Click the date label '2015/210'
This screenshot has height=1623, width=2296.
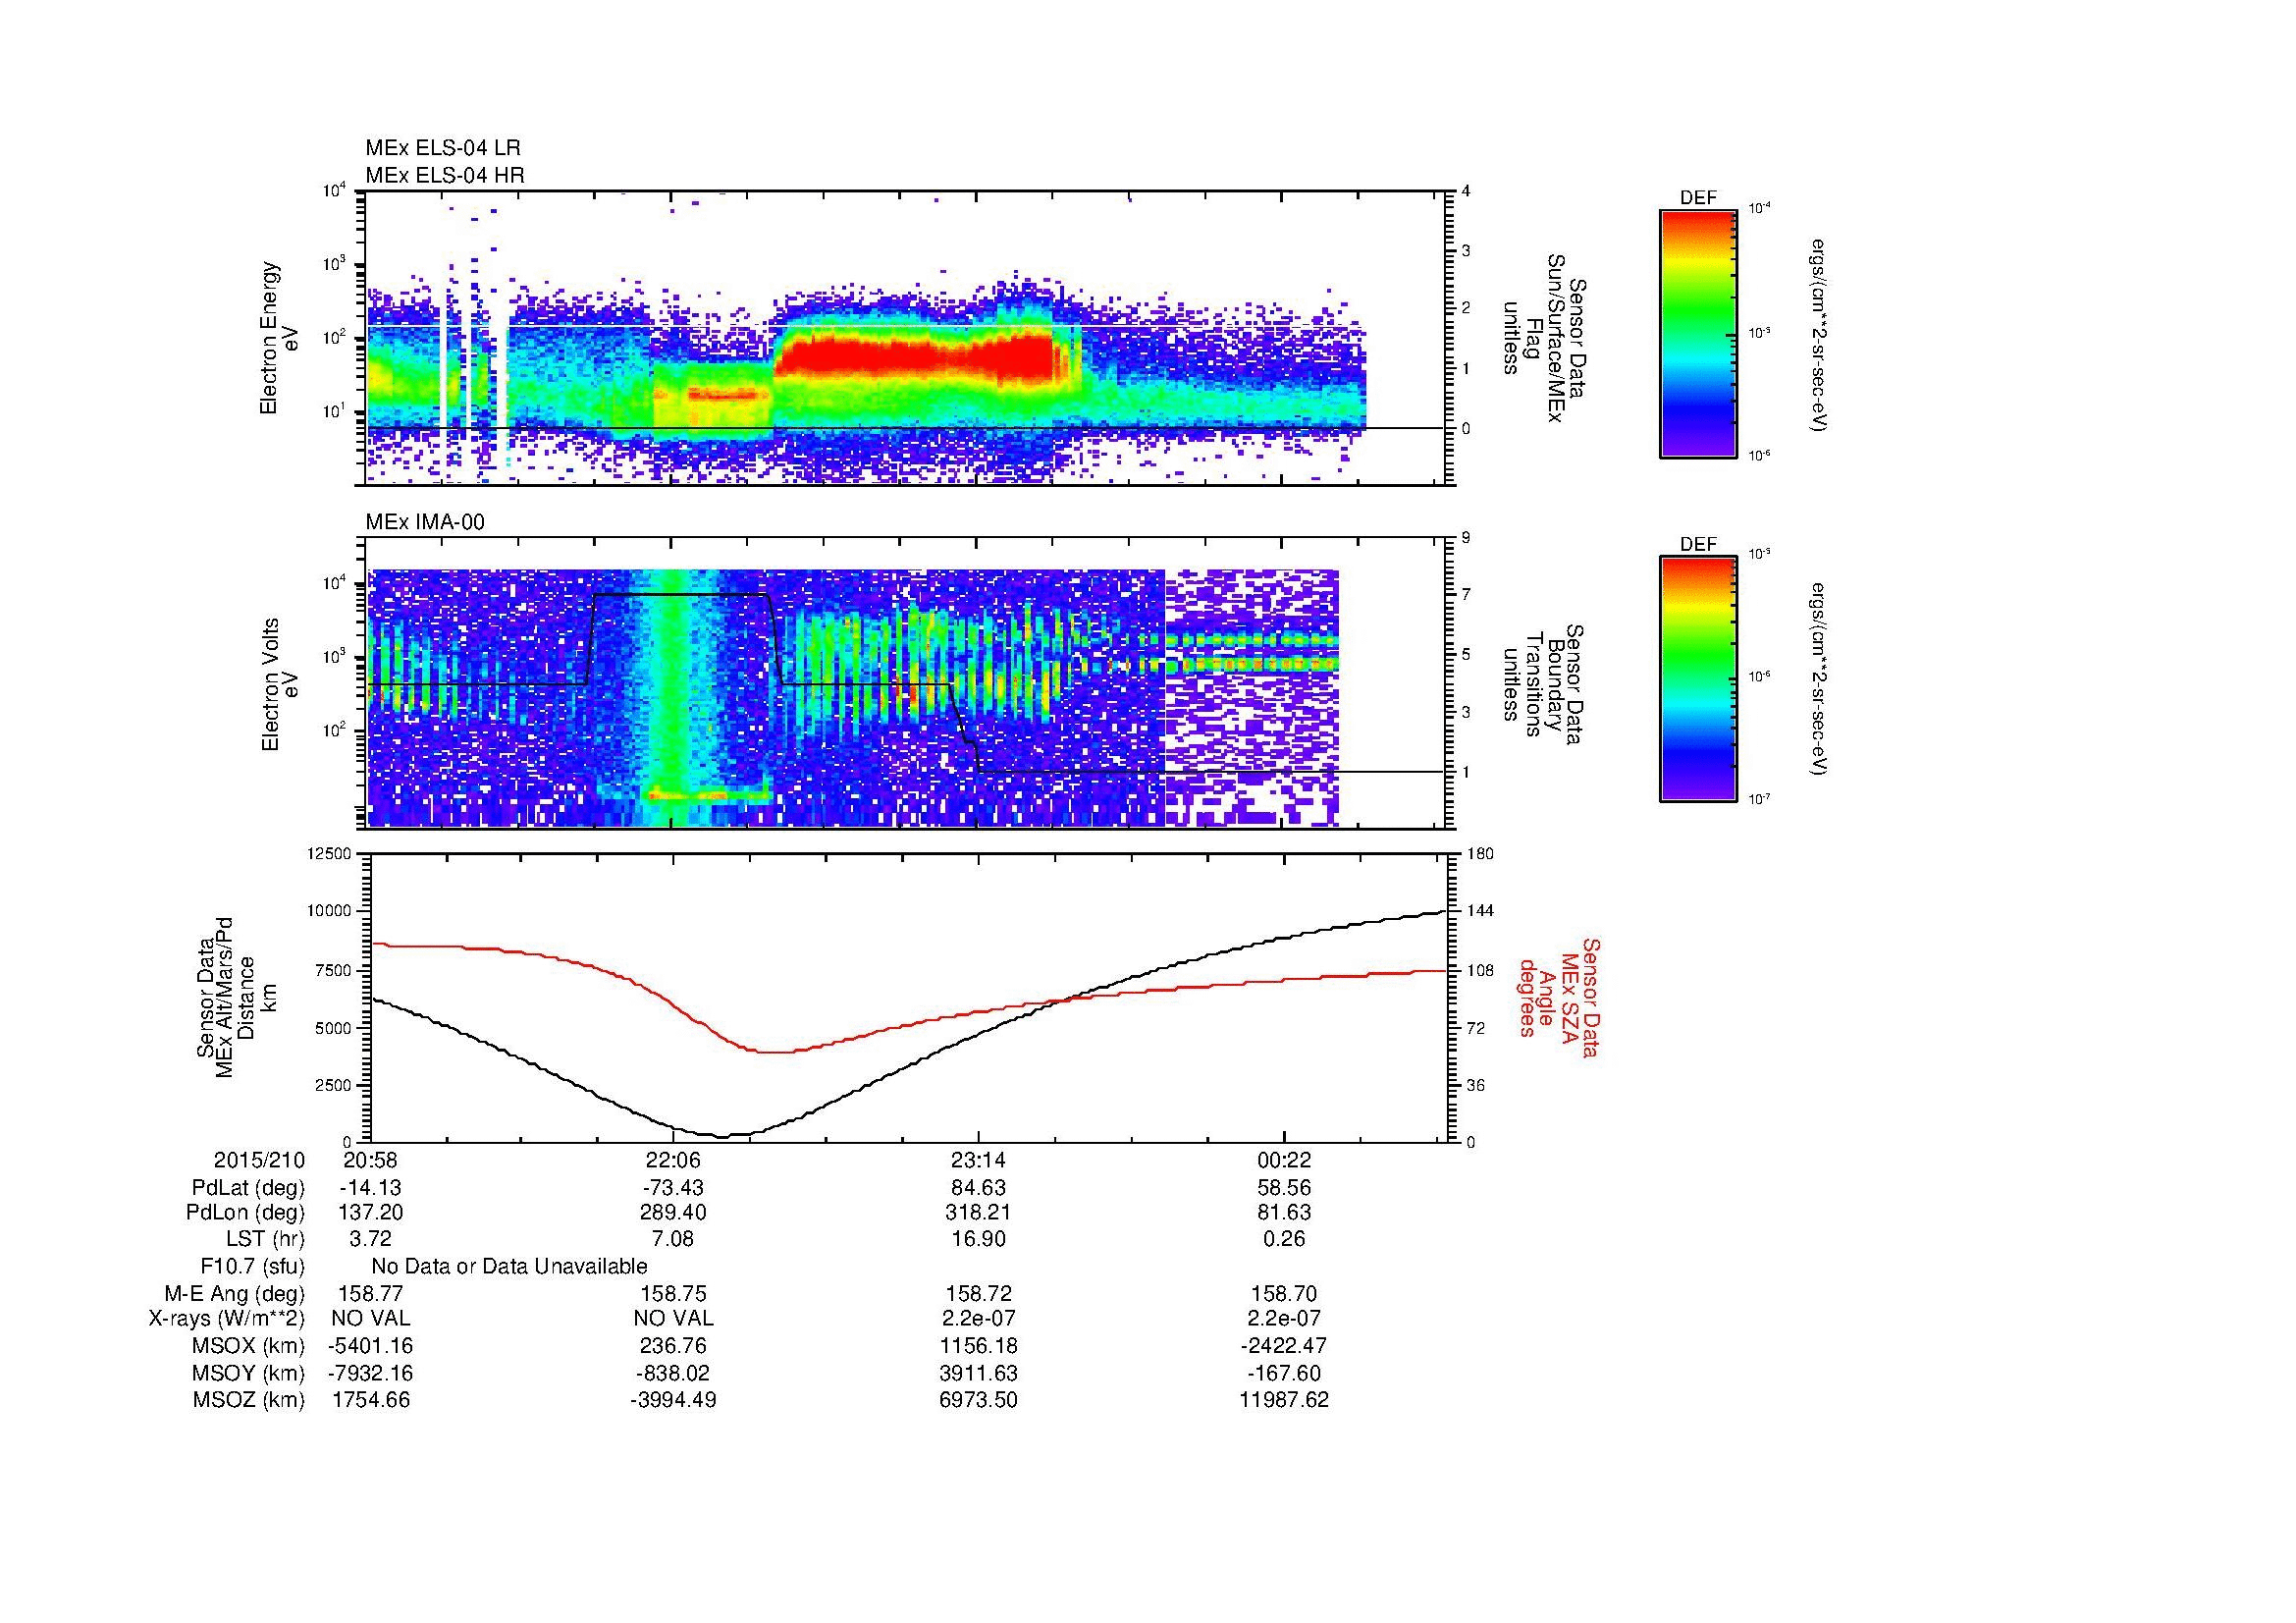pyautogui.click(x=259, y=1161)
